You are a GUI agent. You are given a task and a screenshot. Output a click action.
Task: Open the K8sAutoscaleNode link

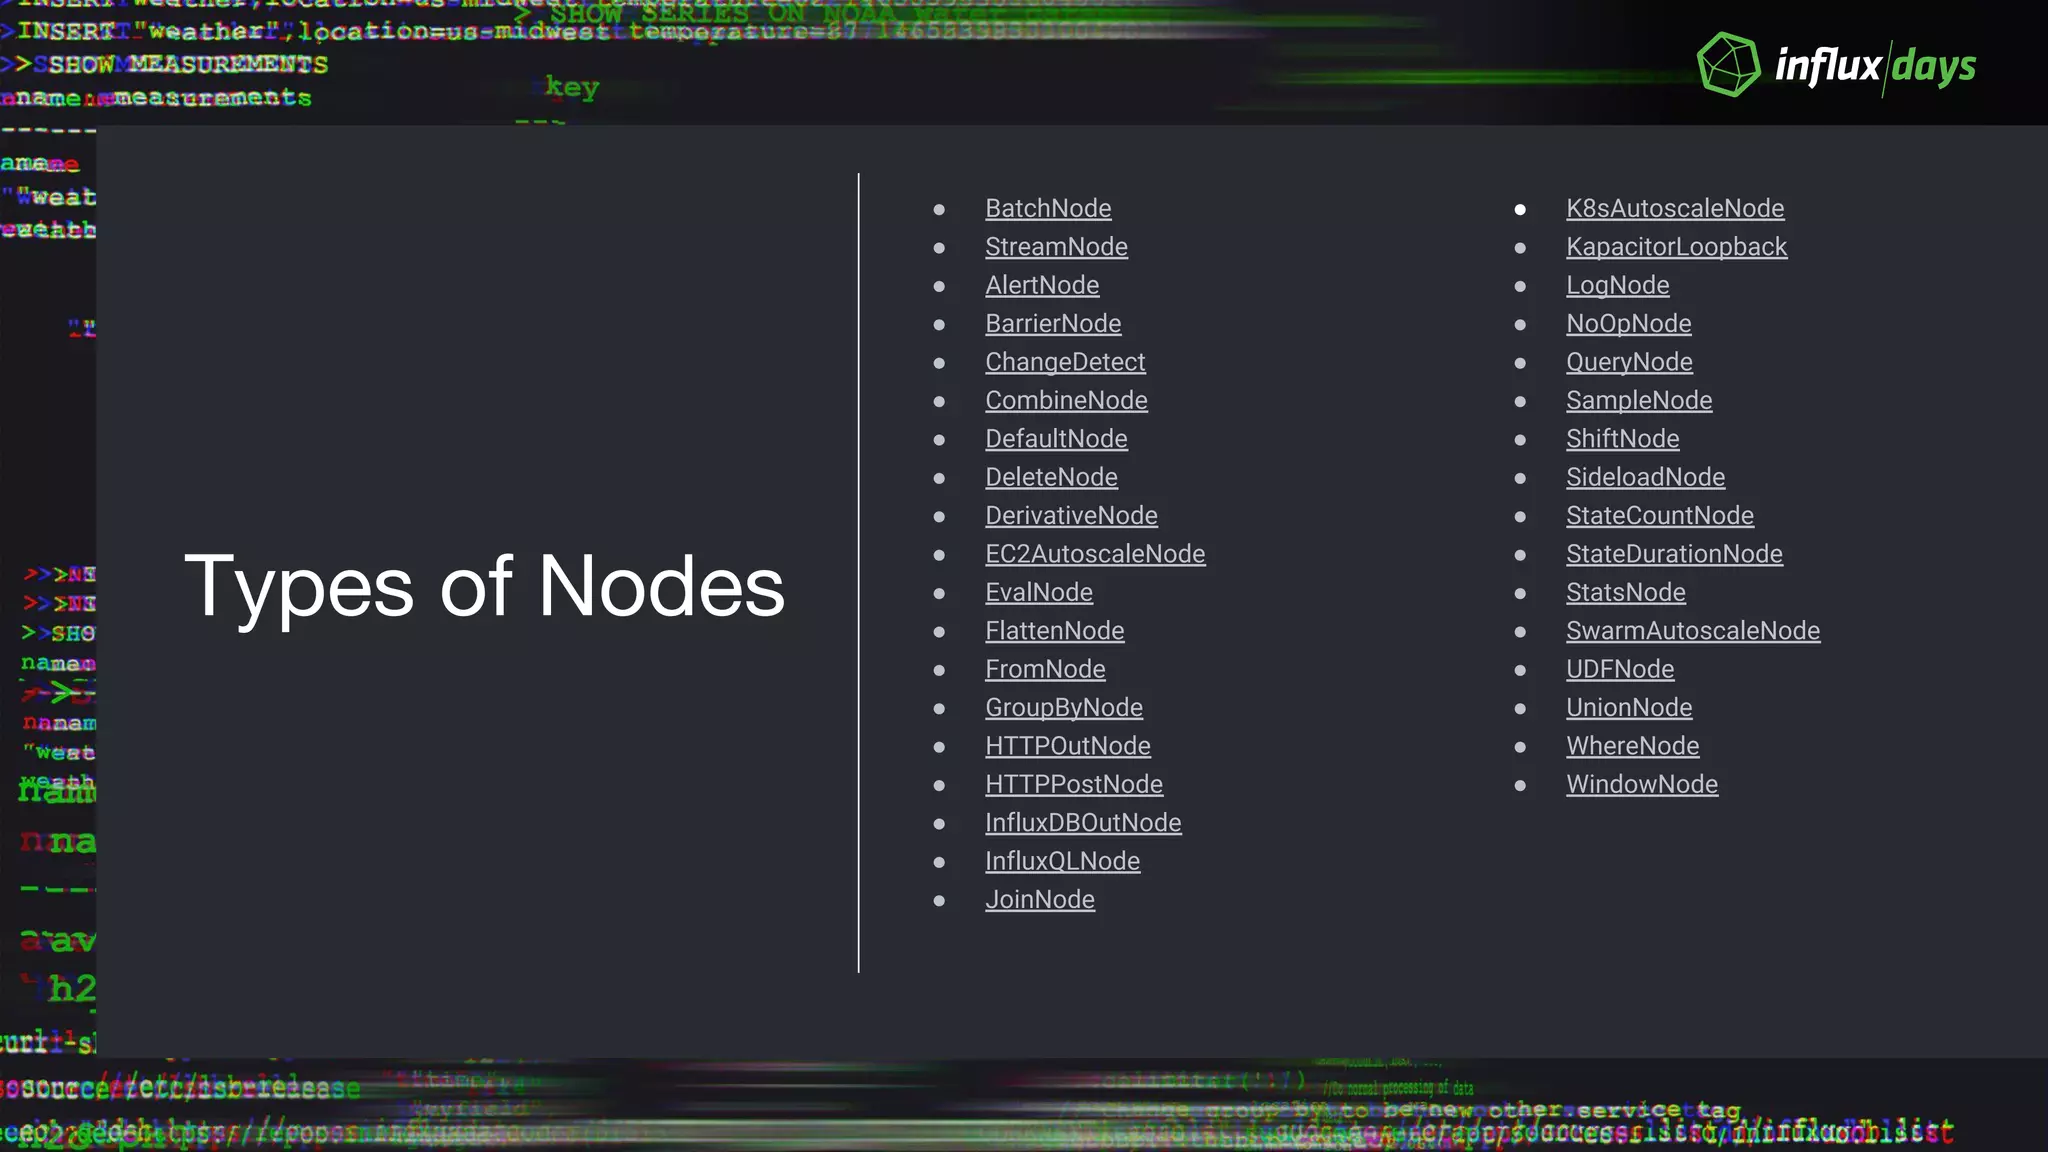point(1675,208)
